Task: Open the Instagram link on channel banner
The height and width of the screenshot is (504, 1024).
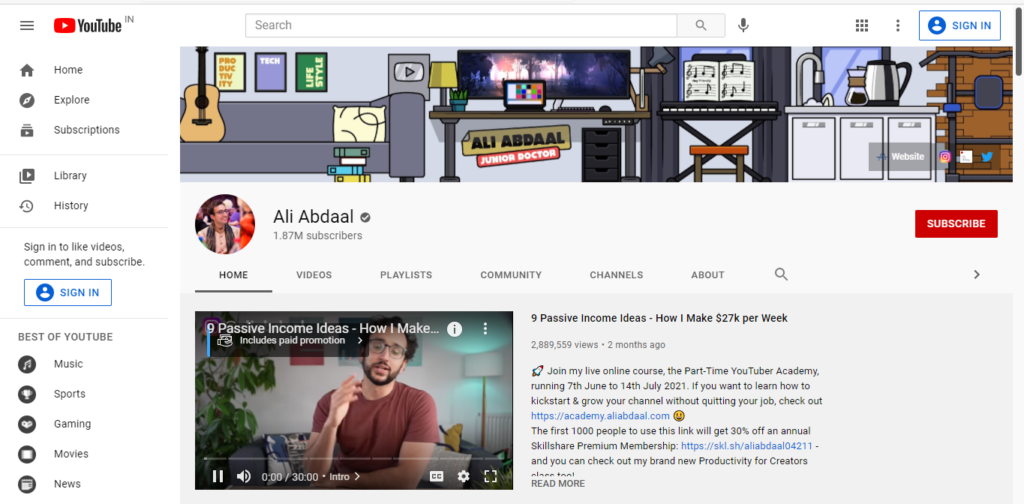Action: (x=944, y=157)
